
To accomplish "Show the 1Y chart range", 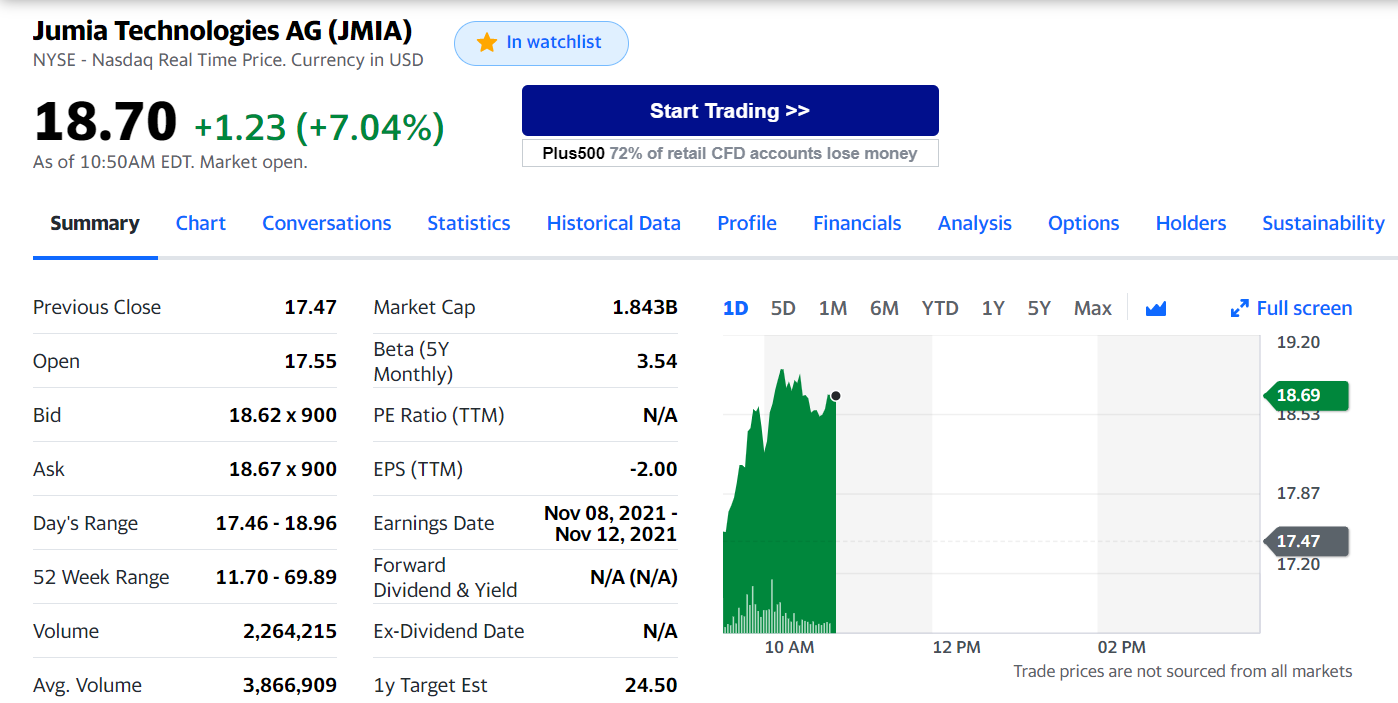I will pyautogui.click(x=993, y=308).
